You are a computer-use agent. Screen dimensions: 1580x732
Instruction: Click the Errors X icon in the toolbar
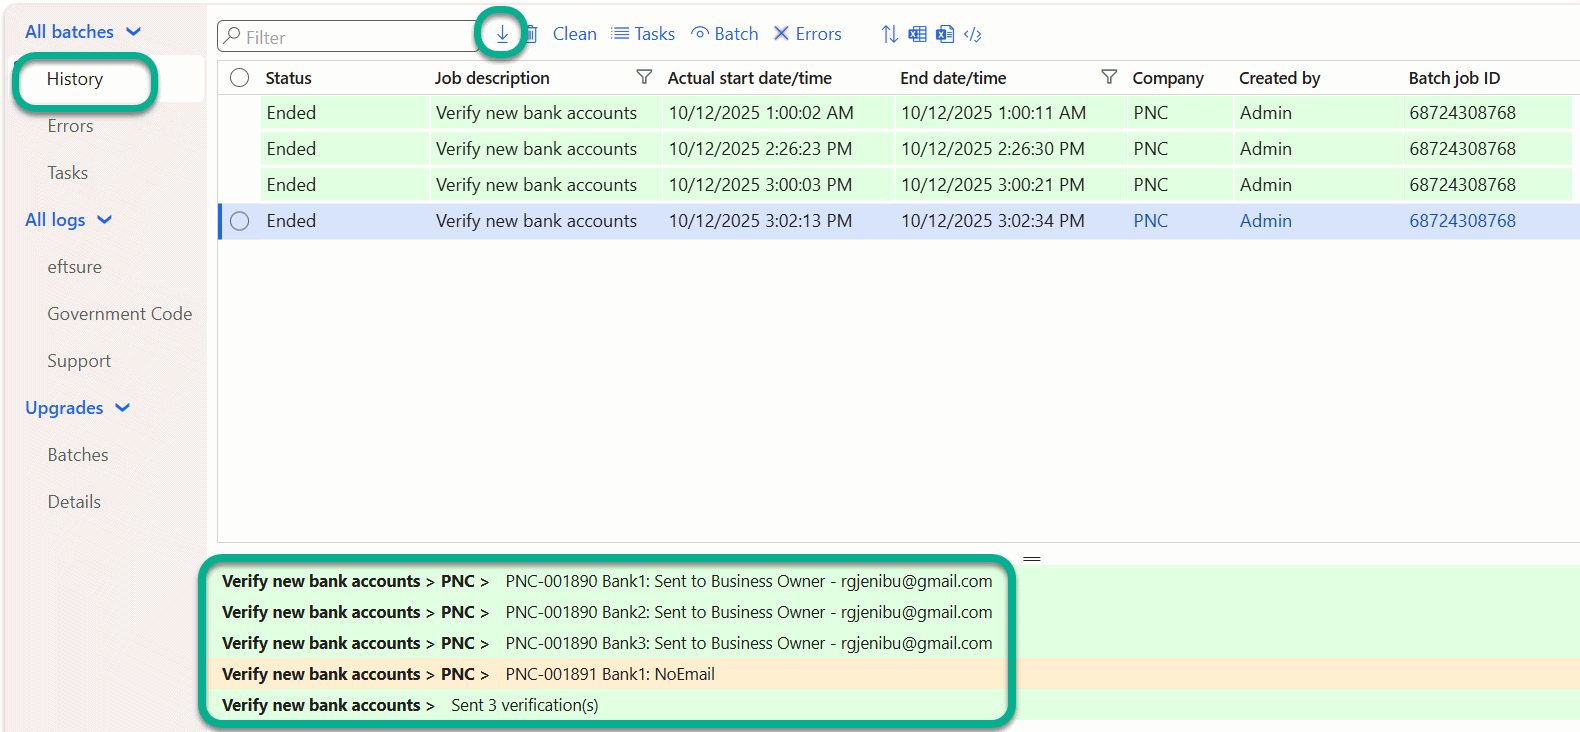pos(782,34)
